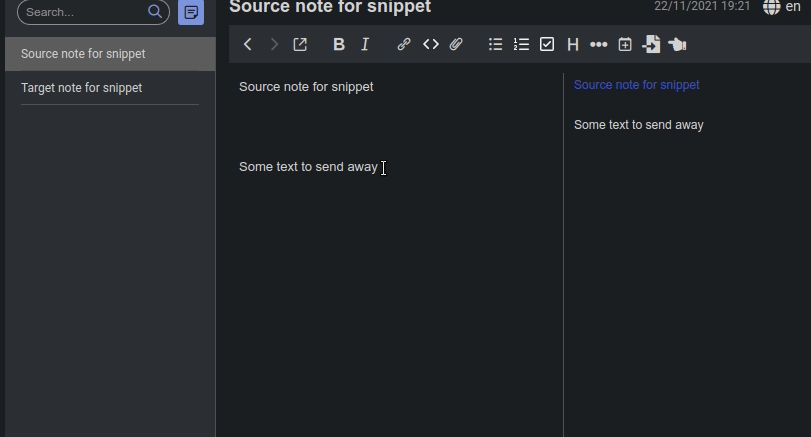
Task: Go forward with the right arrow icon
Action: 274,44
